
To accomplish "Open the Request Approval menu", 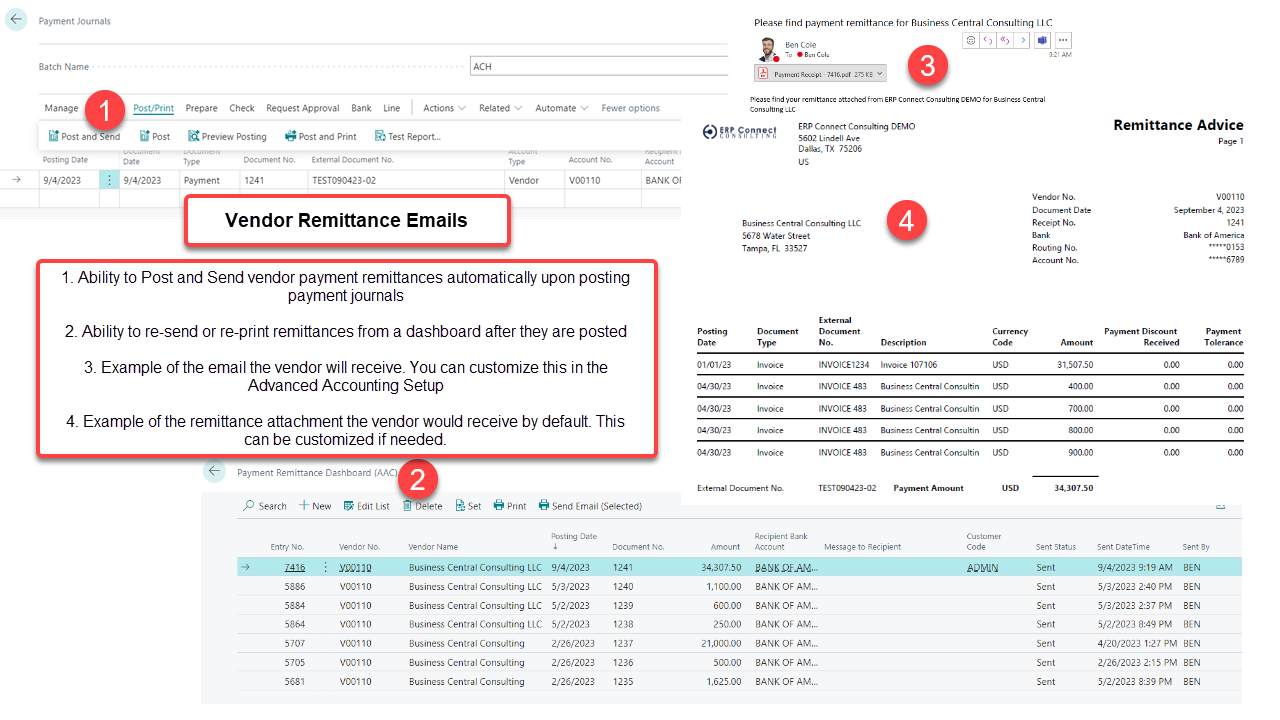I will pyautogui.click(x=303, y=108).
